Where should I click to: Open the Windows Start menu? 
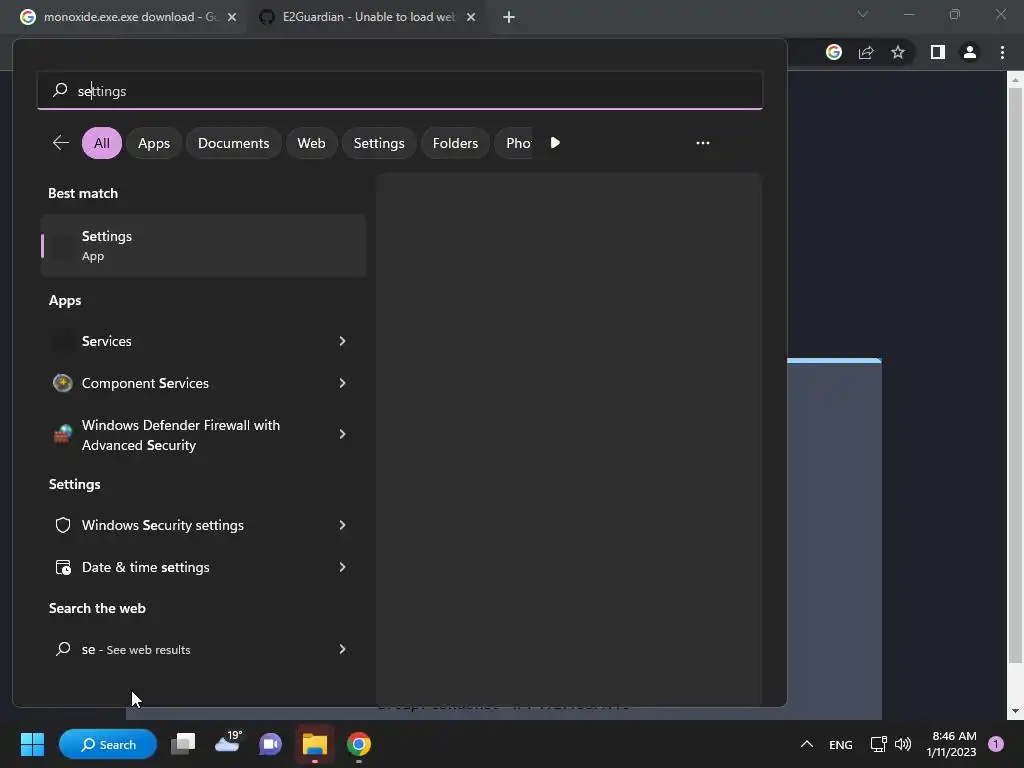tap(32, 744)
